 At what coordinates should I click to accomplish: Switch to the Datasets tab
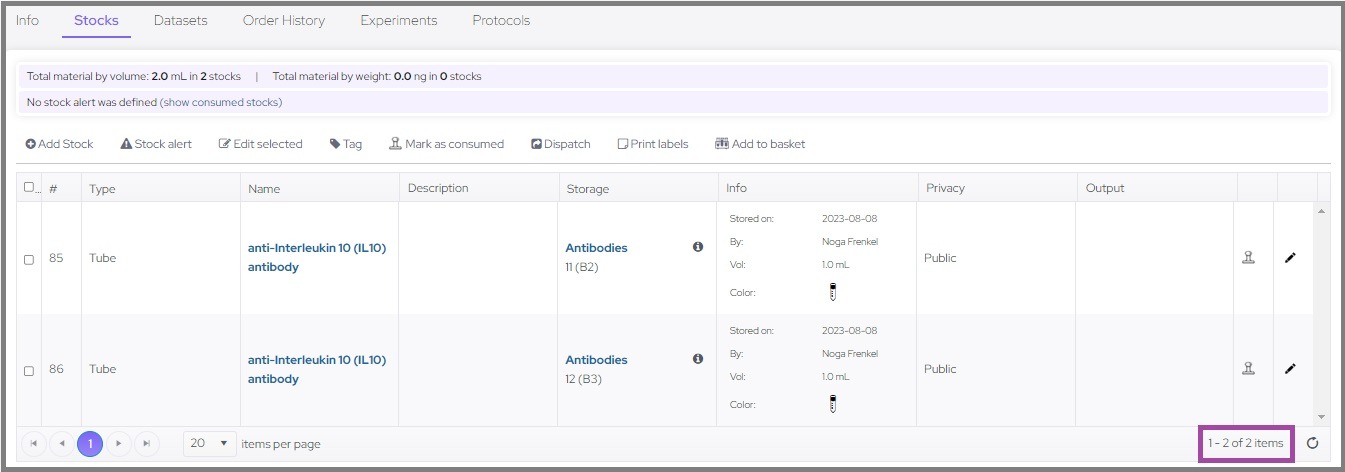click(x=181, y=20)
